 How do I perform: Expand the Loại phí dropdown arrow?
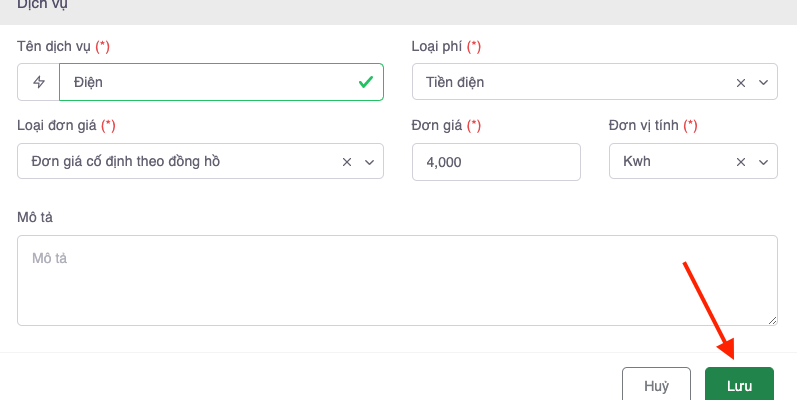click(763, 82)
